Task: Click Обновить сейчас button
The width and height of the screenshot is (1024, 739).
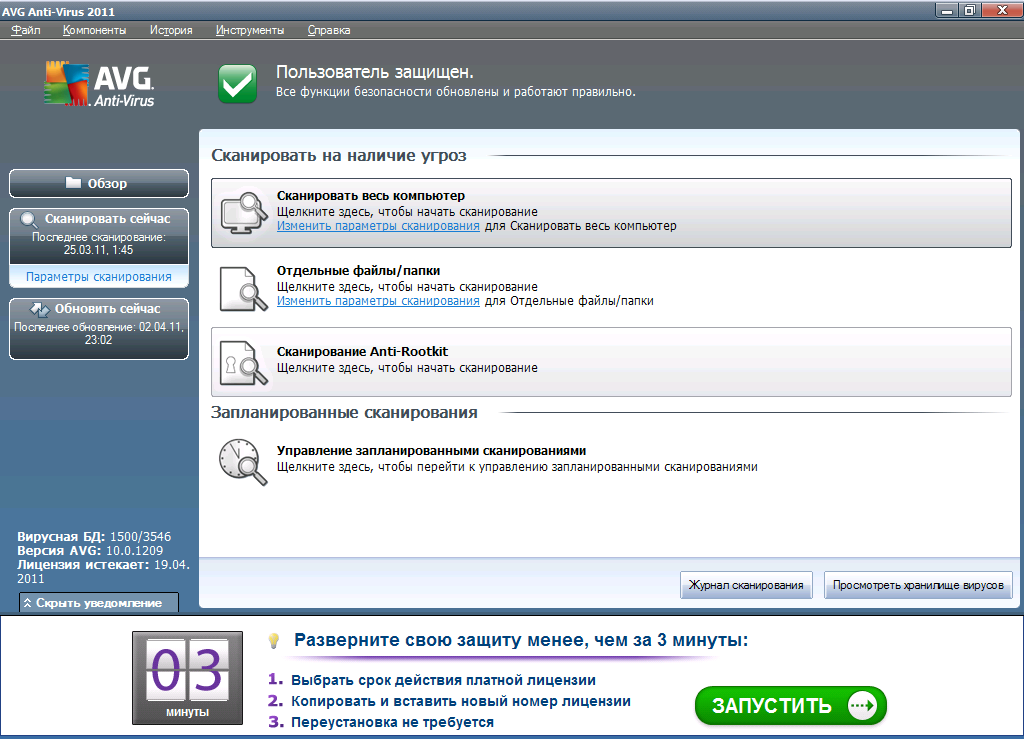Action: point(99,329)
